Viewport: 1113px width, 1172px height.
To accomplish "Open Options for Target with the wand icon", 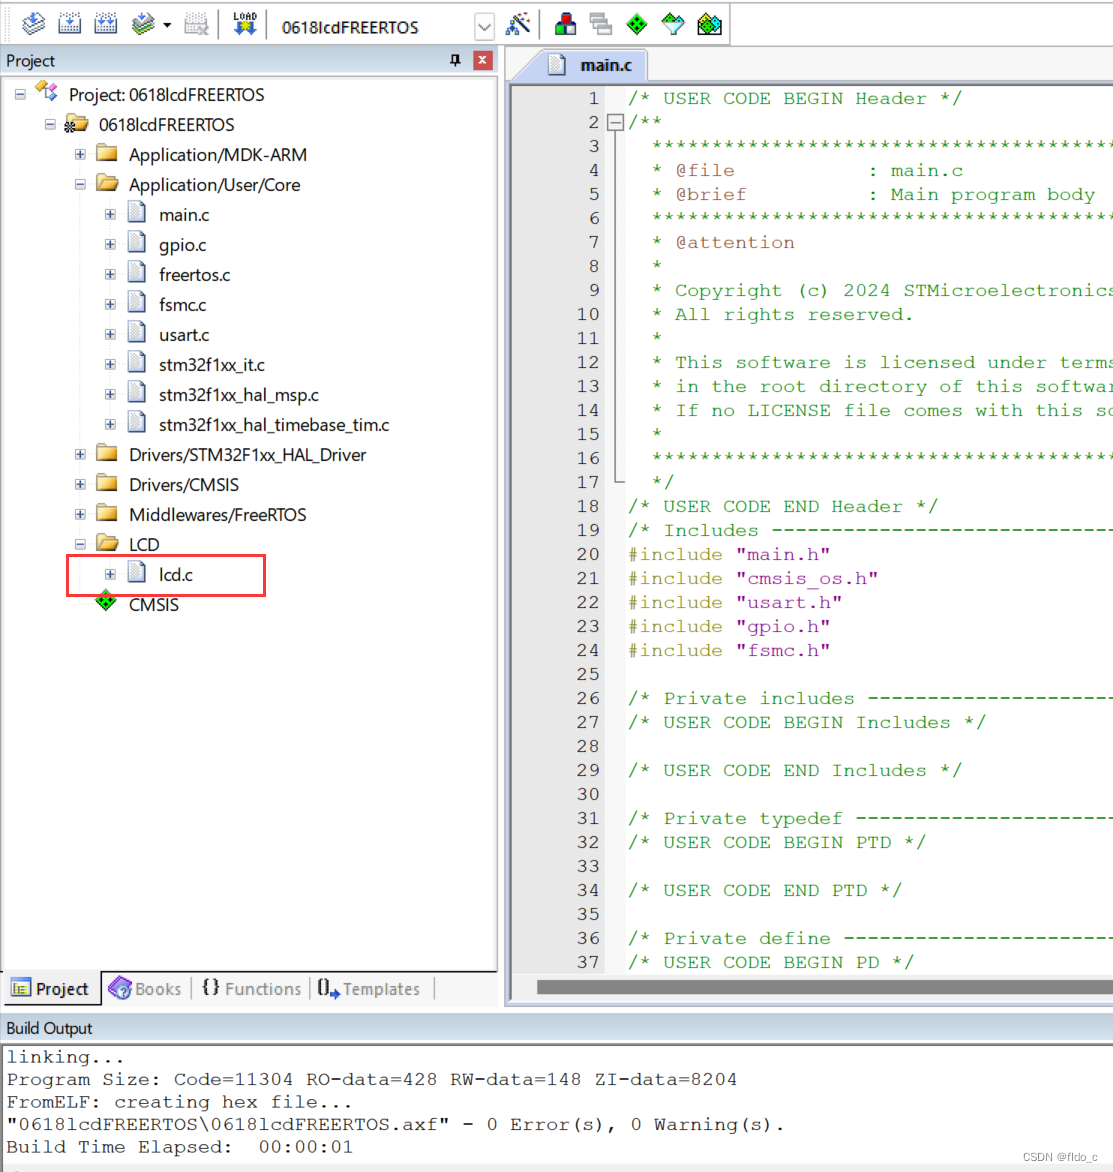I will click(519, 25).
